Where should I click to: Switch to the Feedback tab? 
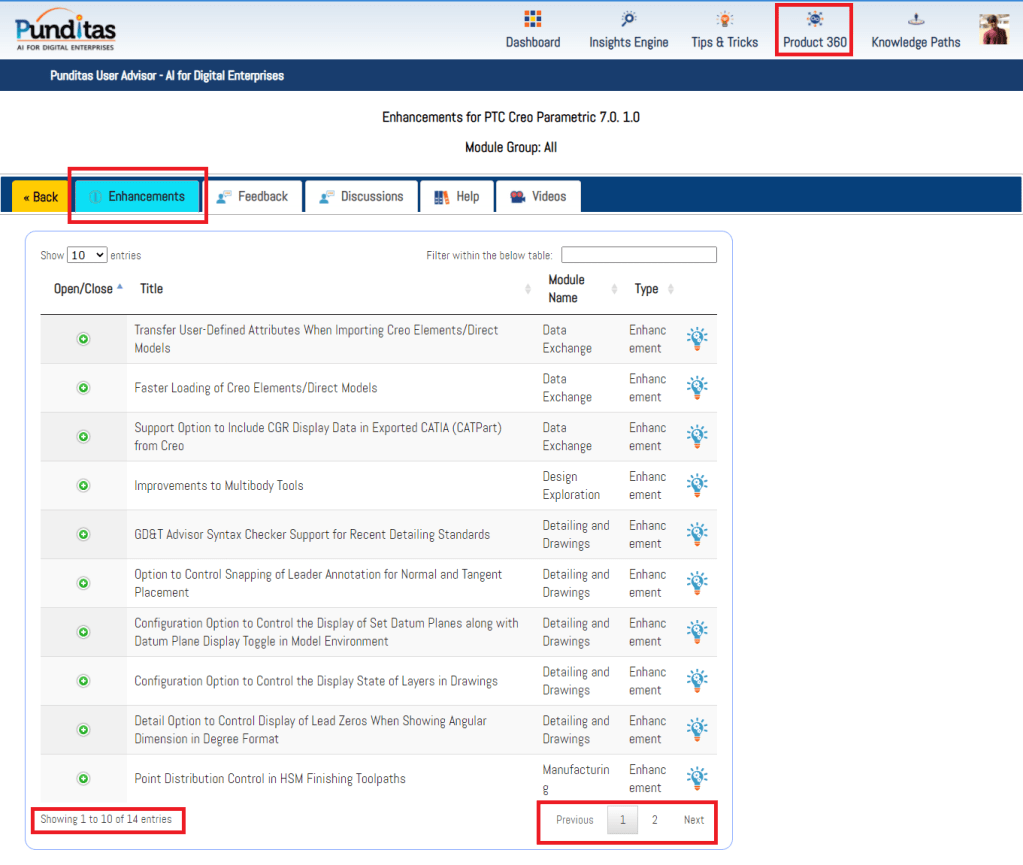click(252, 197)
